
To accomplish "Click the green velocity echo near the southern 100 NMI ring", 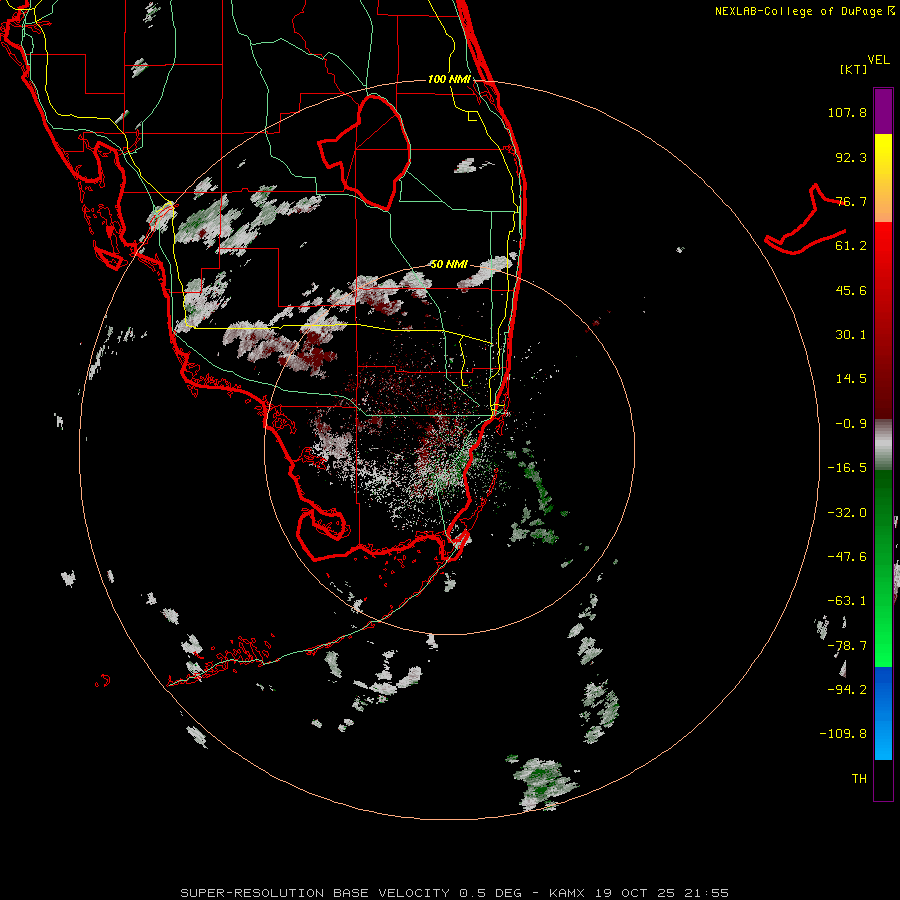I will coord(542,782).
